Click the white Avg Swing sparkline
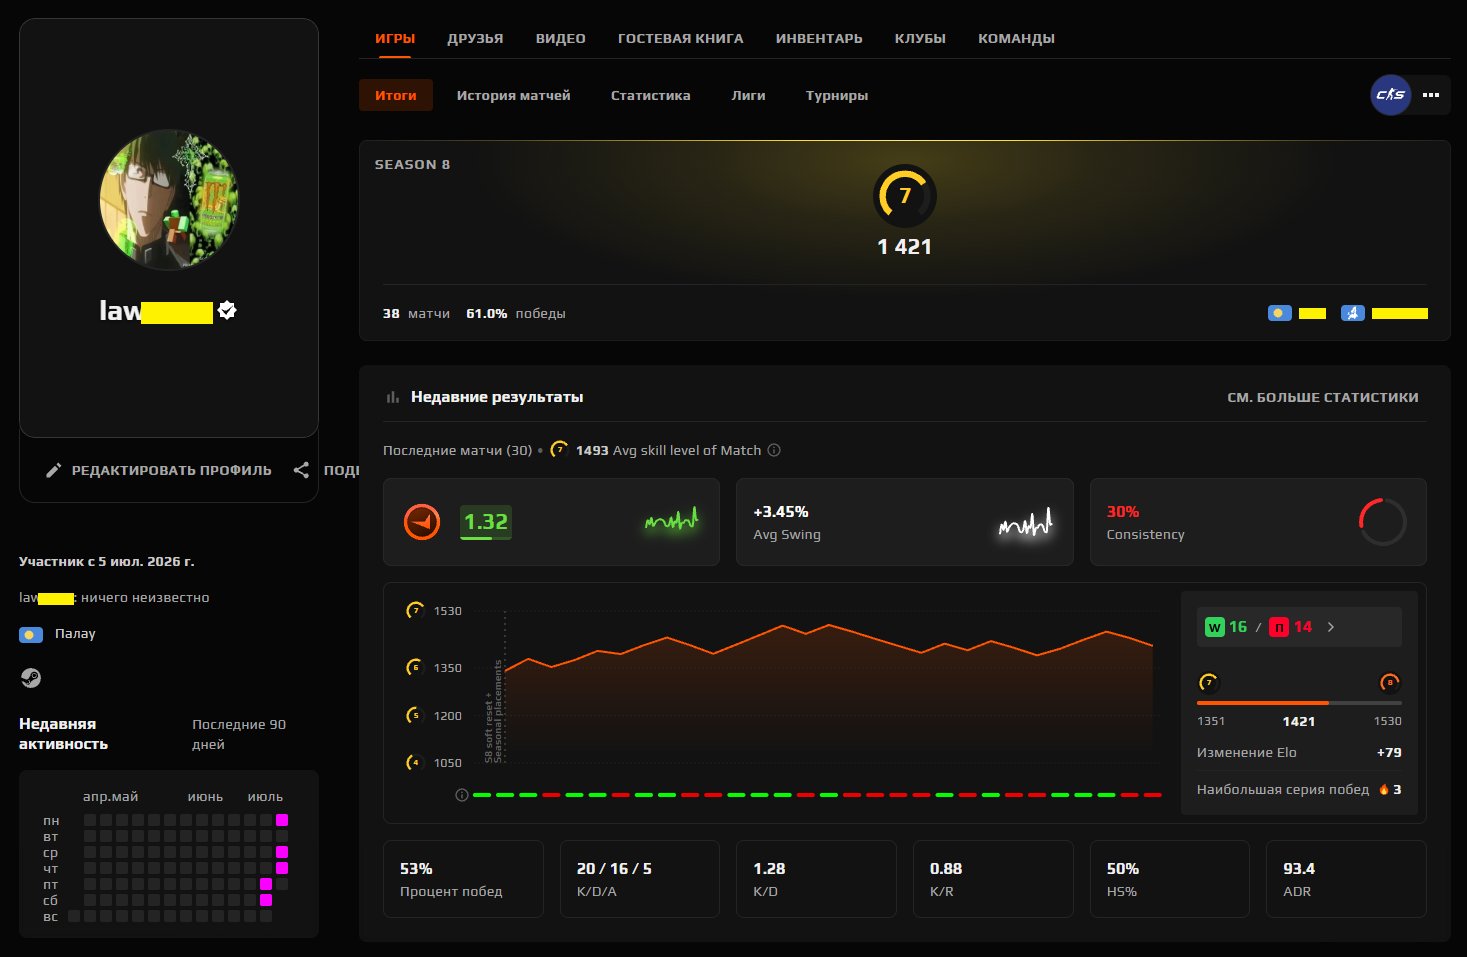The image size is (1467, 957). [x=1026, y=522]
